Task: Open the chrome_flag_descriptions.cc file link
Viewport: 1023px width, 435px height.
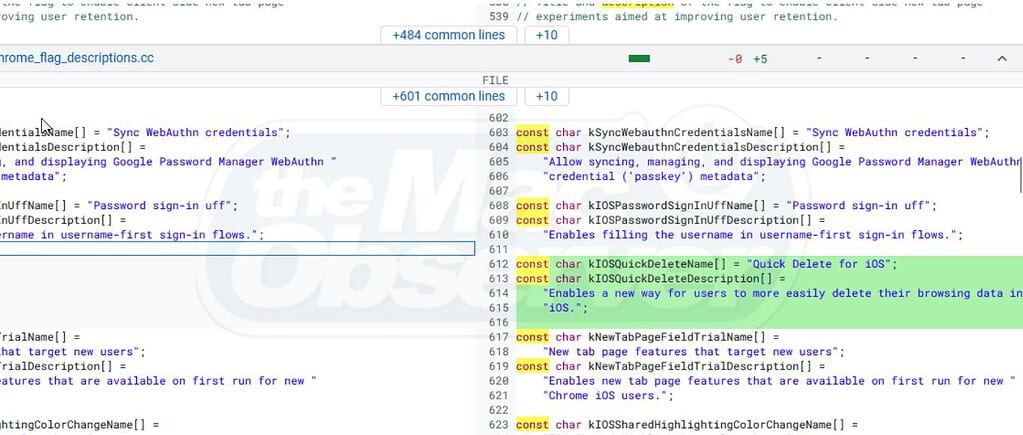Action: point(76,58)
